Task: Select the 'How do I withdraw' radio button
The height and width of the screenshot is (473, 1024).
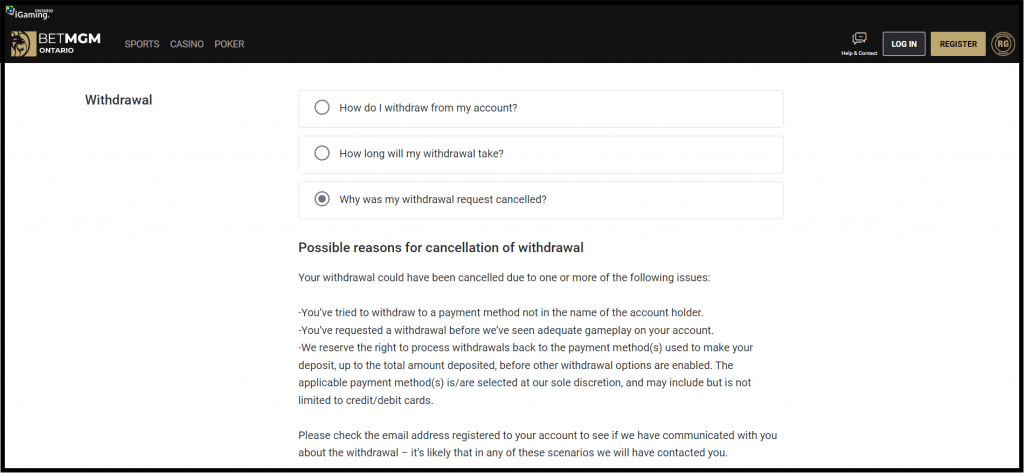Action: [x=322, y=107]
